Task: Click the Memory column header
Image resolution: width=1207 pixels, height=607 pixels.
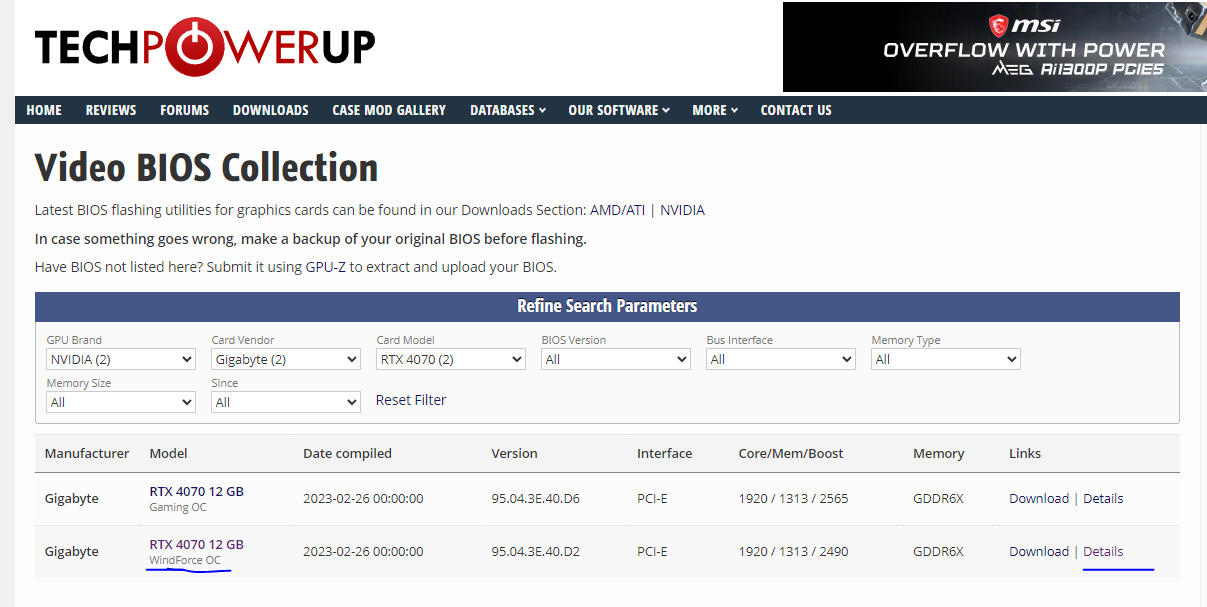Action: pos(938,453)
